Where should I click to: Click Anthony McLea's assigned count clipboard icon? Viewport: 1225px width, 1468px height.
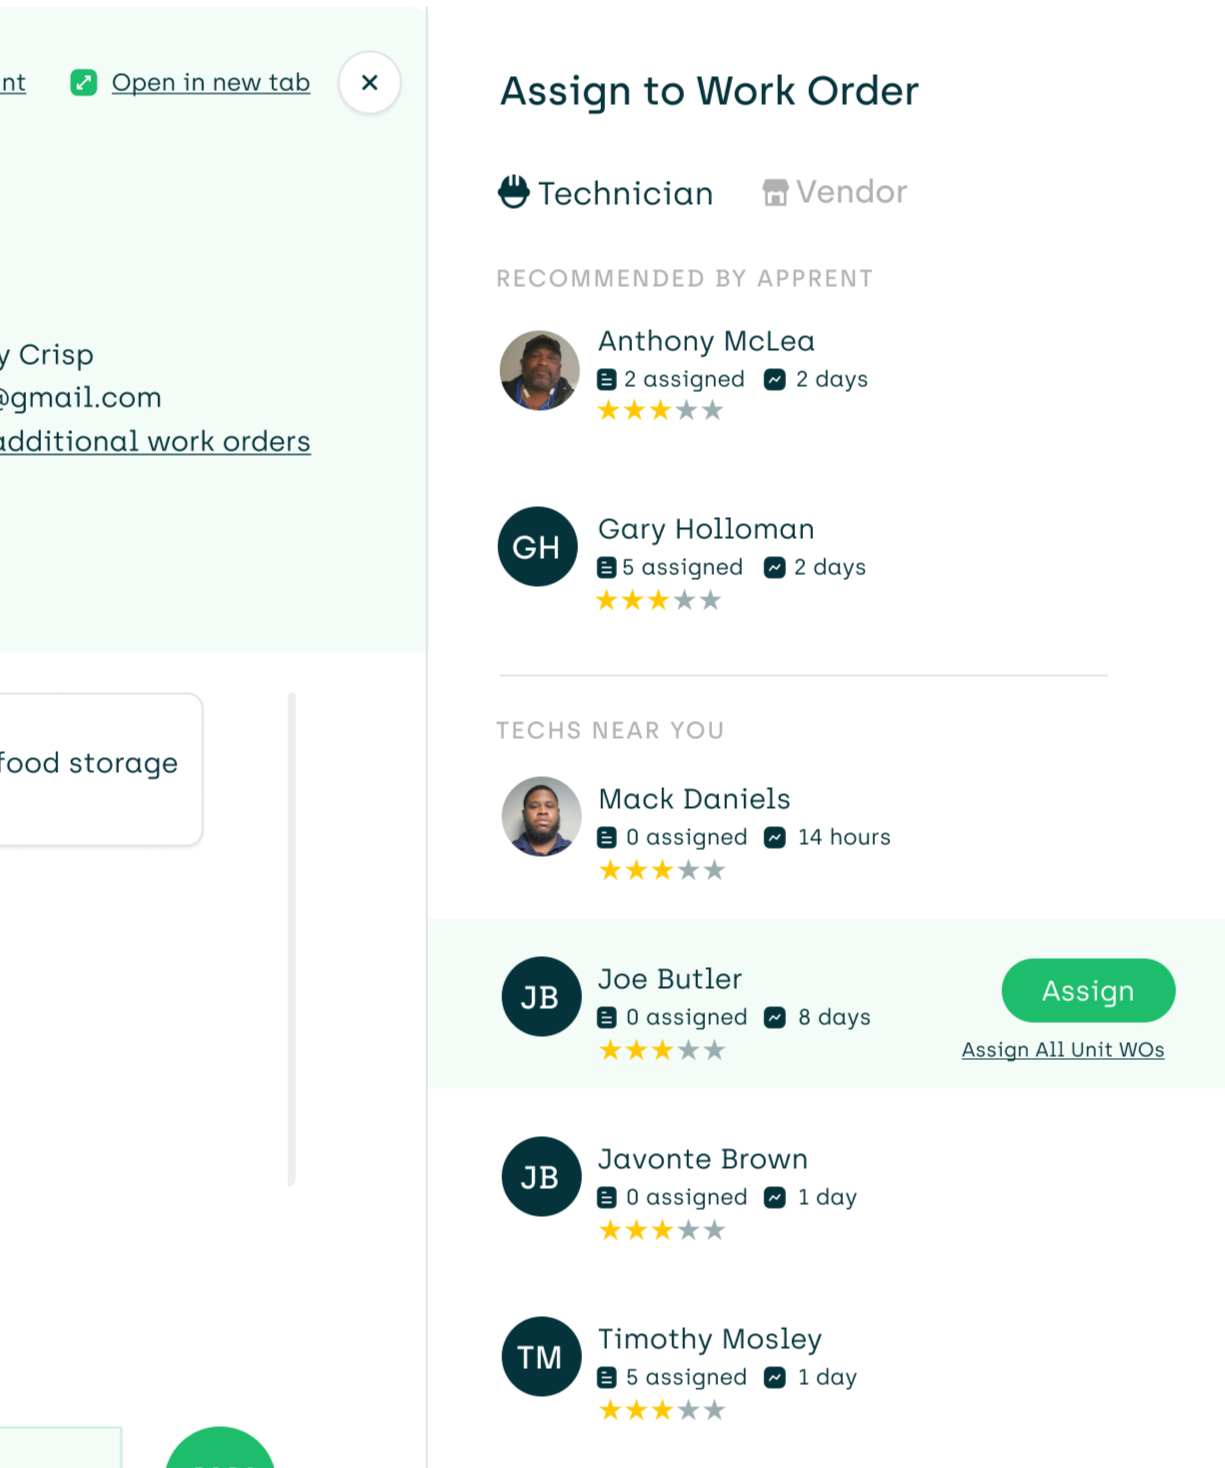tap(608, 378)
